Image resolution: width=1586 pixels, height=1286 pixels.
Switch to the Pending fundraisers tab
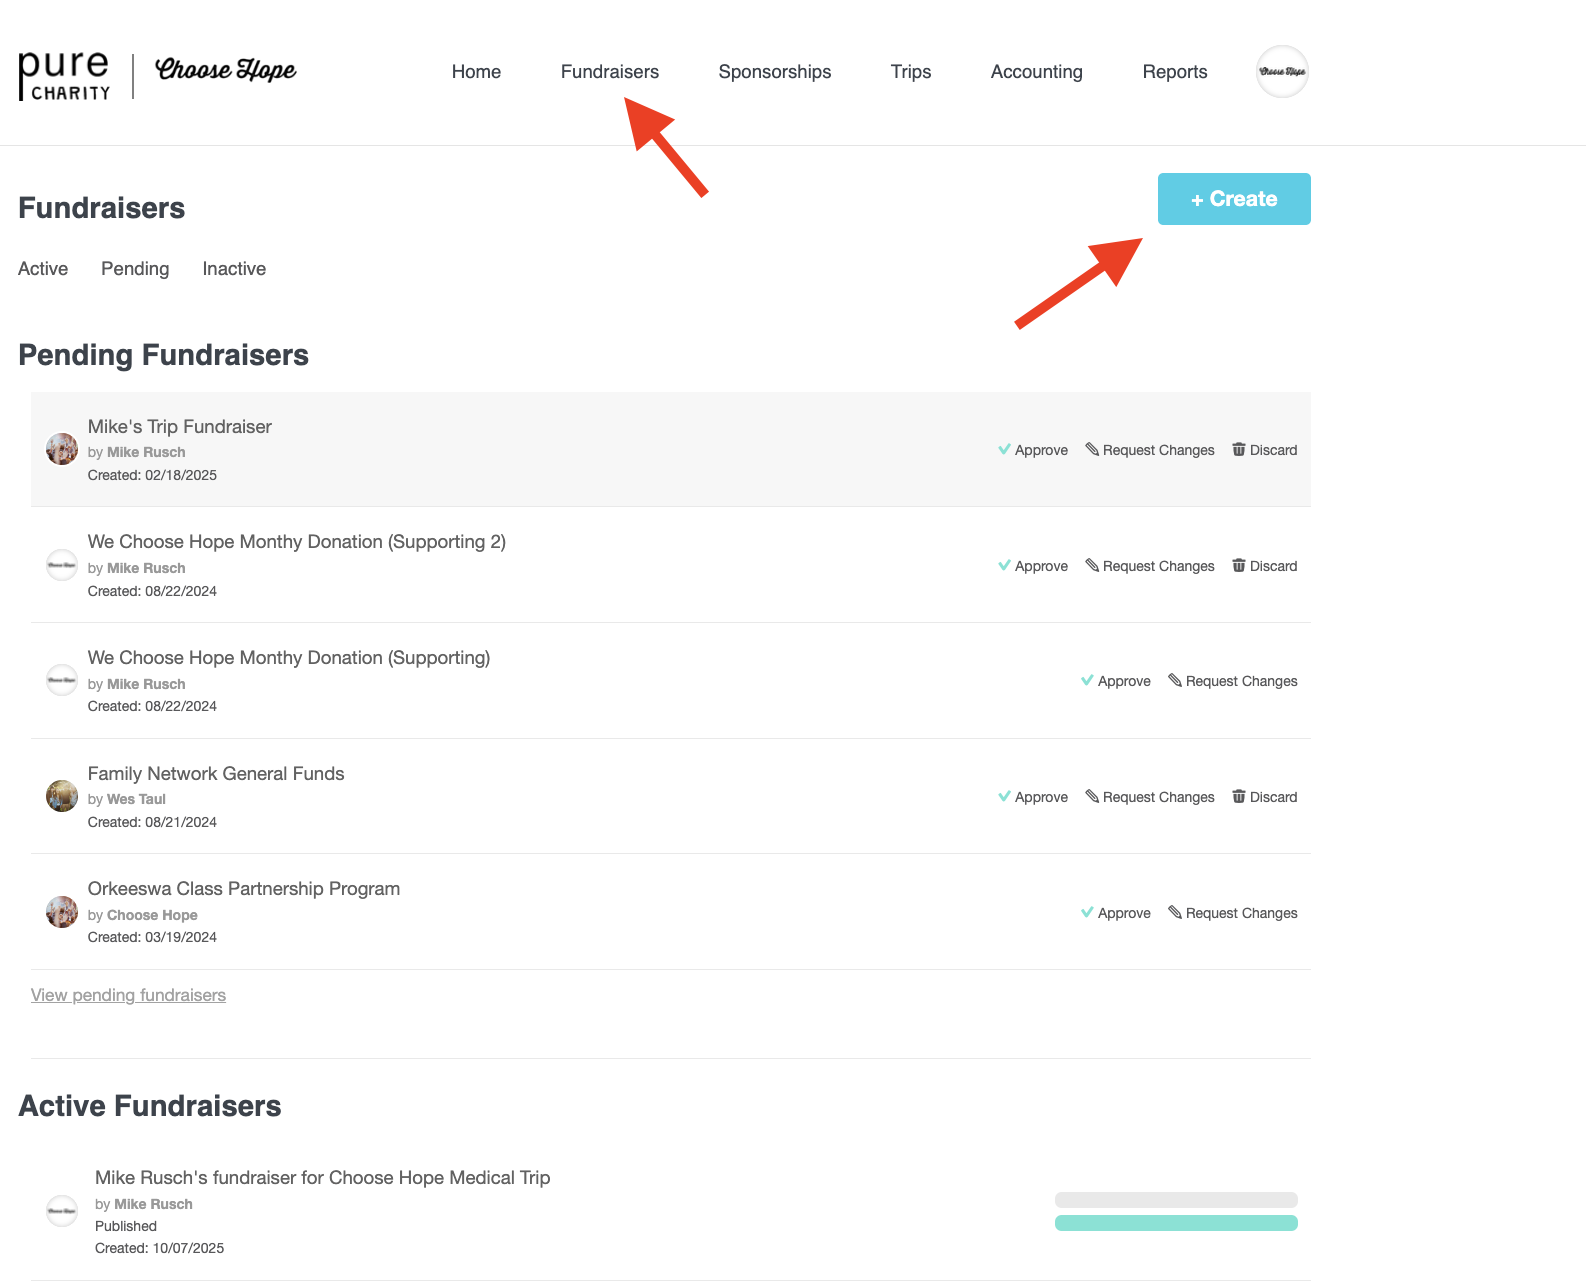(x=135, y=269)
